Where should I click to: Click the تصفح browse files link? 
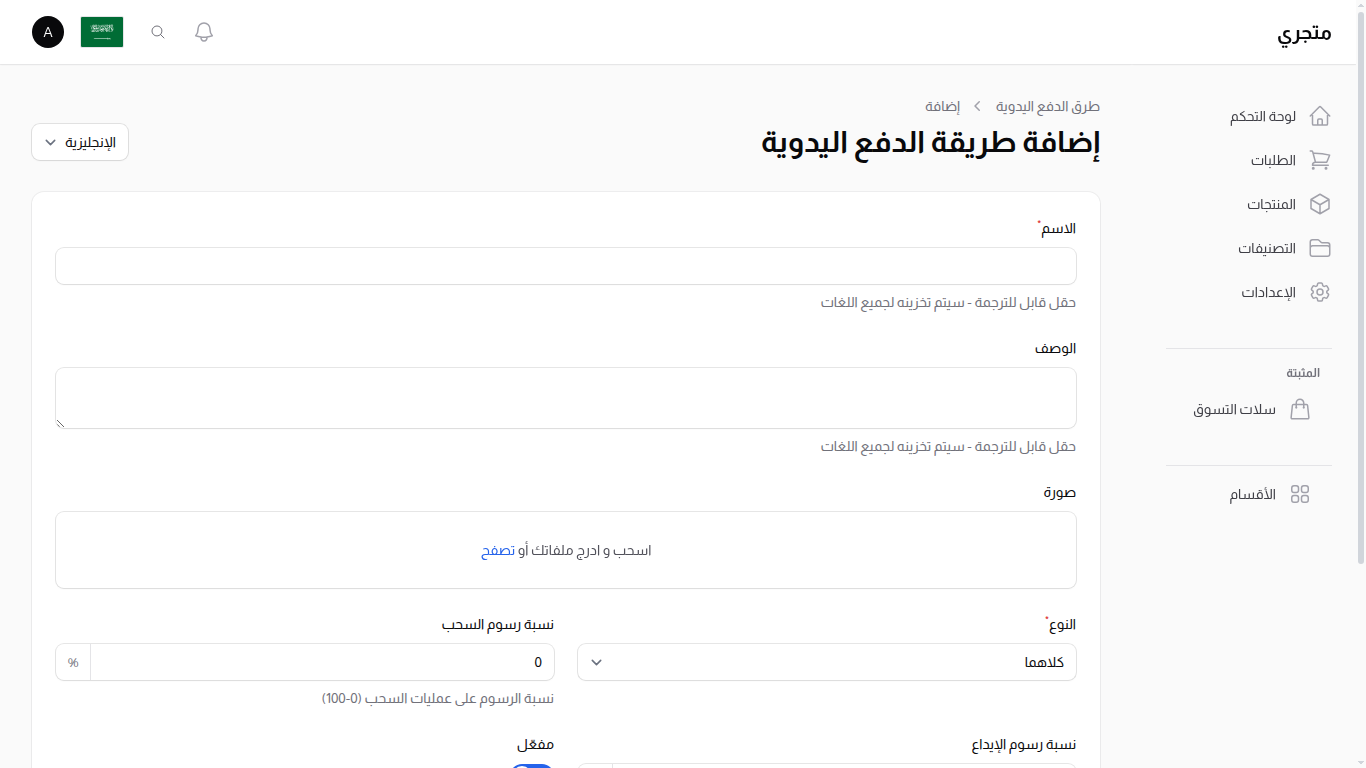498,550
